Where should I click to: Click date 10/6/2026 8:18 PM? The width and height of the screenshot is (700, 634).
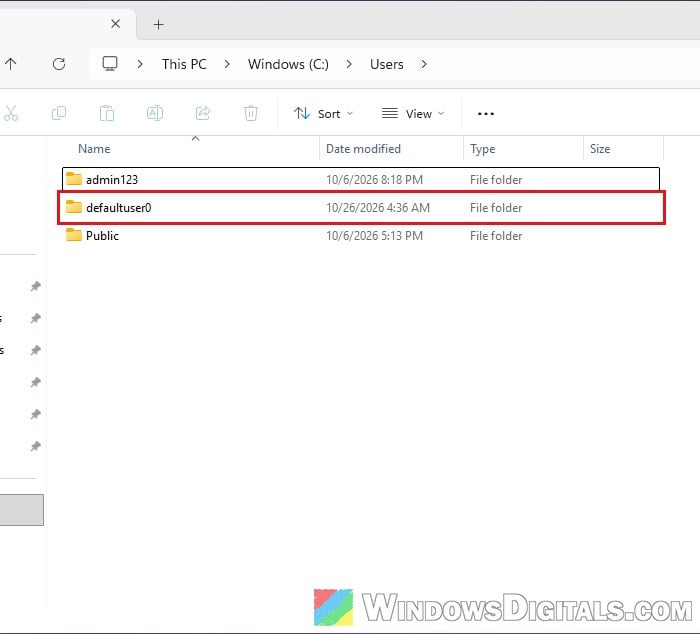(375, 179)
